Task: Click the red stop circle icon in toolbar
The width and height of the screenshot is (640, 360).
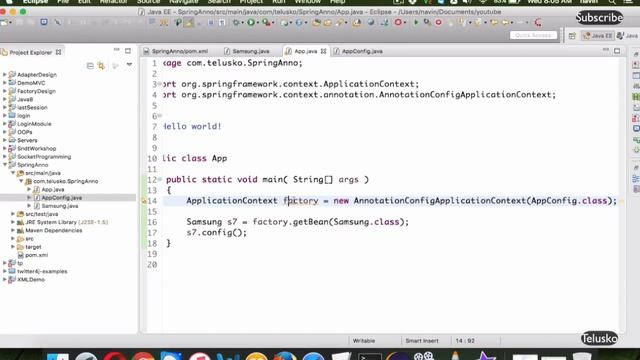Action: [x=438, y=22]
